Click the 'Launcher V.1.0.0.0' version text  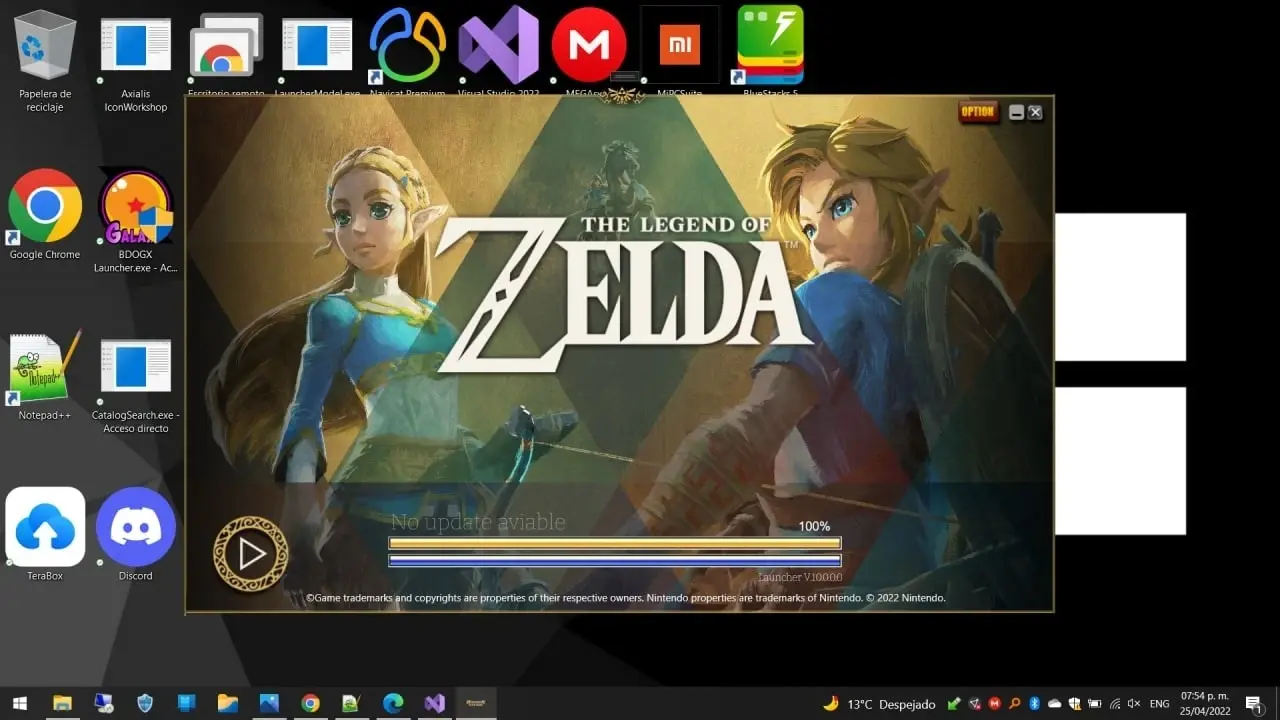800,577
